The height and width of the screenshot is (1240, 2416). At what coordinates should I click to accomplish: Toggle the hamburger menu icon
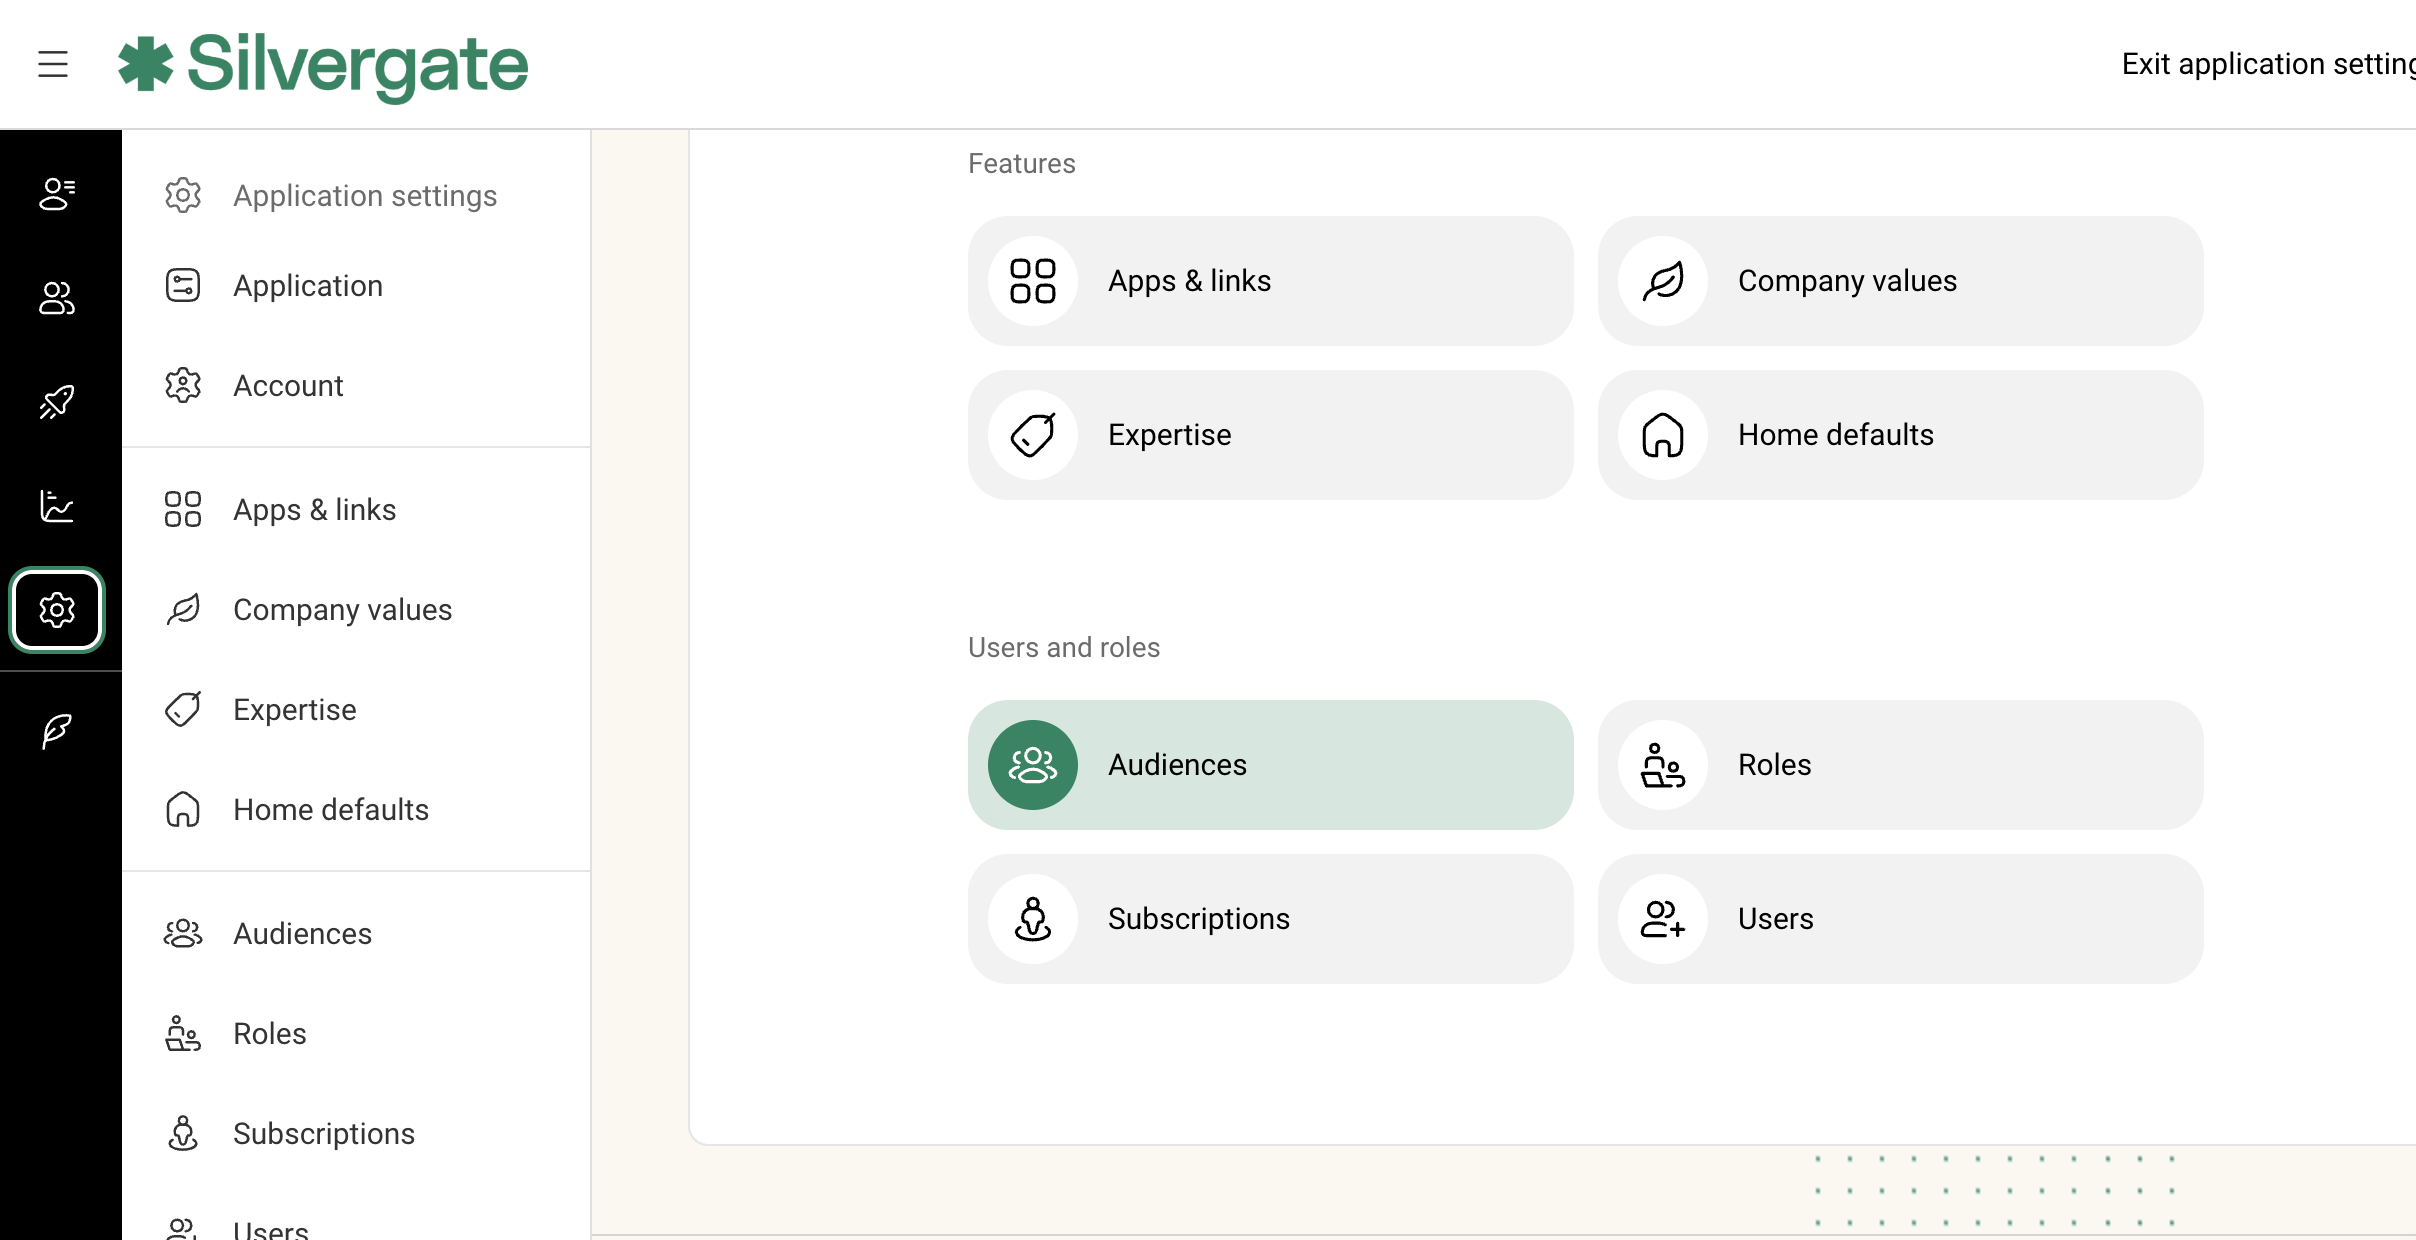click(x=53, y=64)
